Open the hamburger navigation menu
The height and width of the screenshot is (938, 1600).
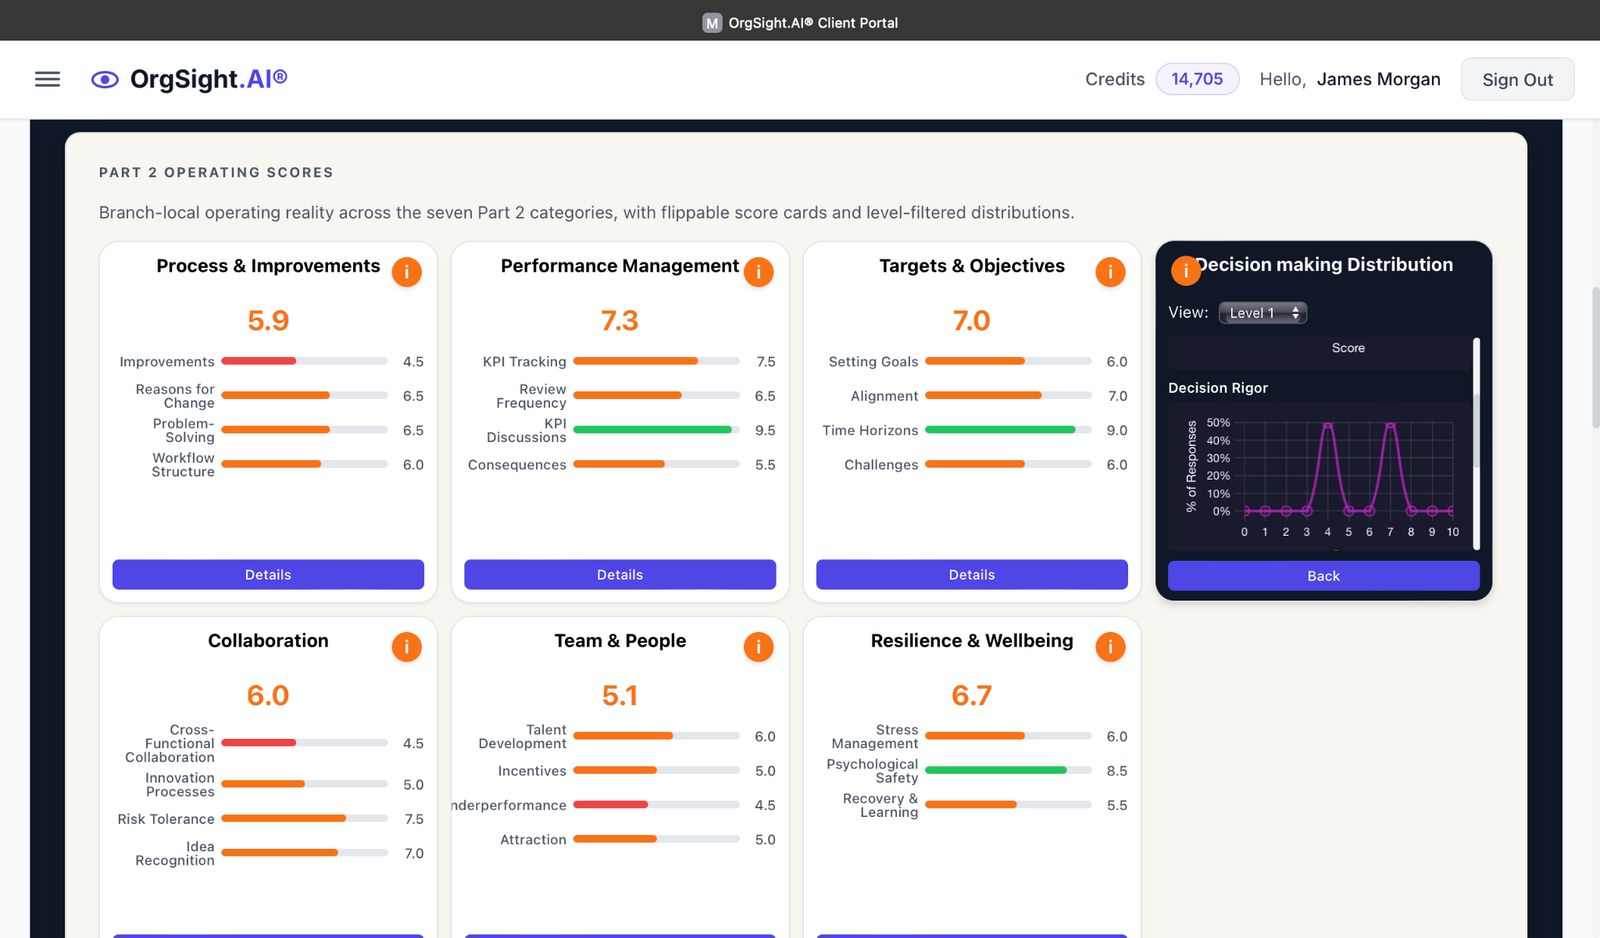point(47,79)
